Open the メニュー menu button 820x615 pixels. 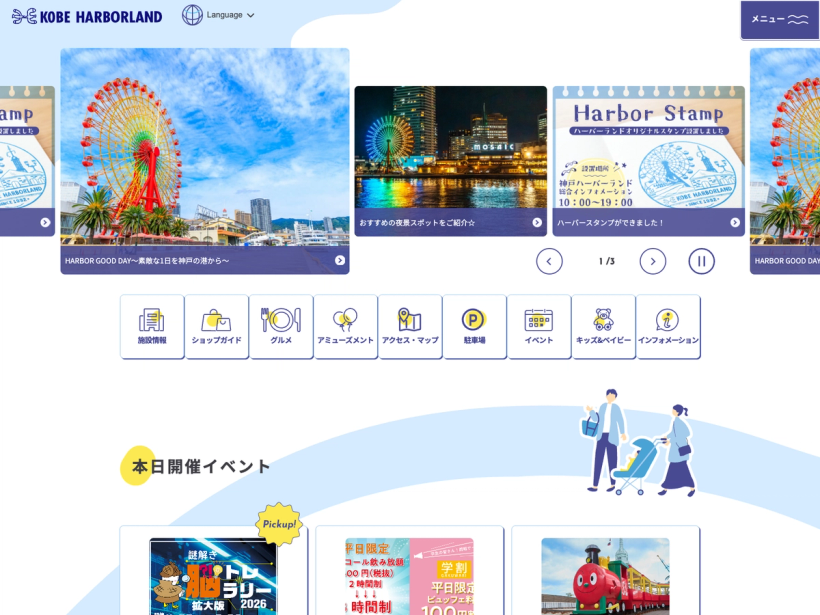780,19
